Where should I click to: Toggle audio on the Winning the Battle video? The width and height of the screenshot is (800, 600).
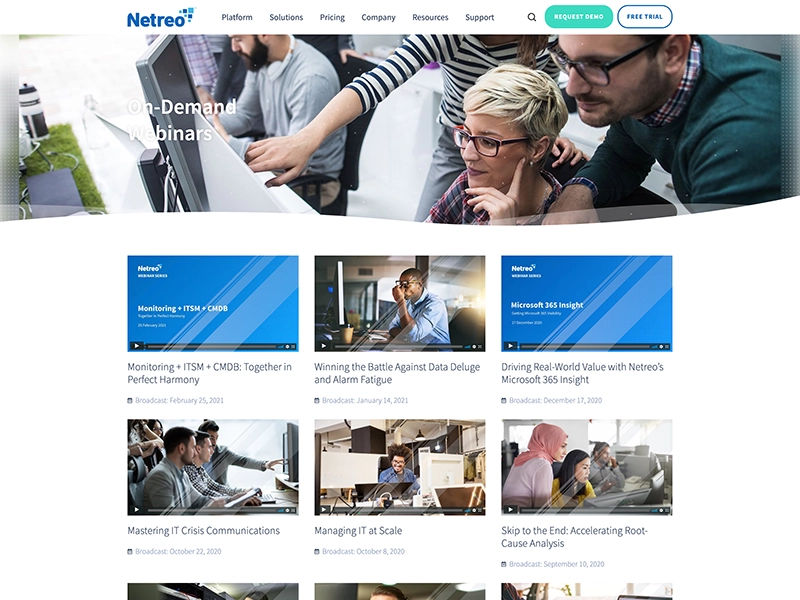(467, 346)
